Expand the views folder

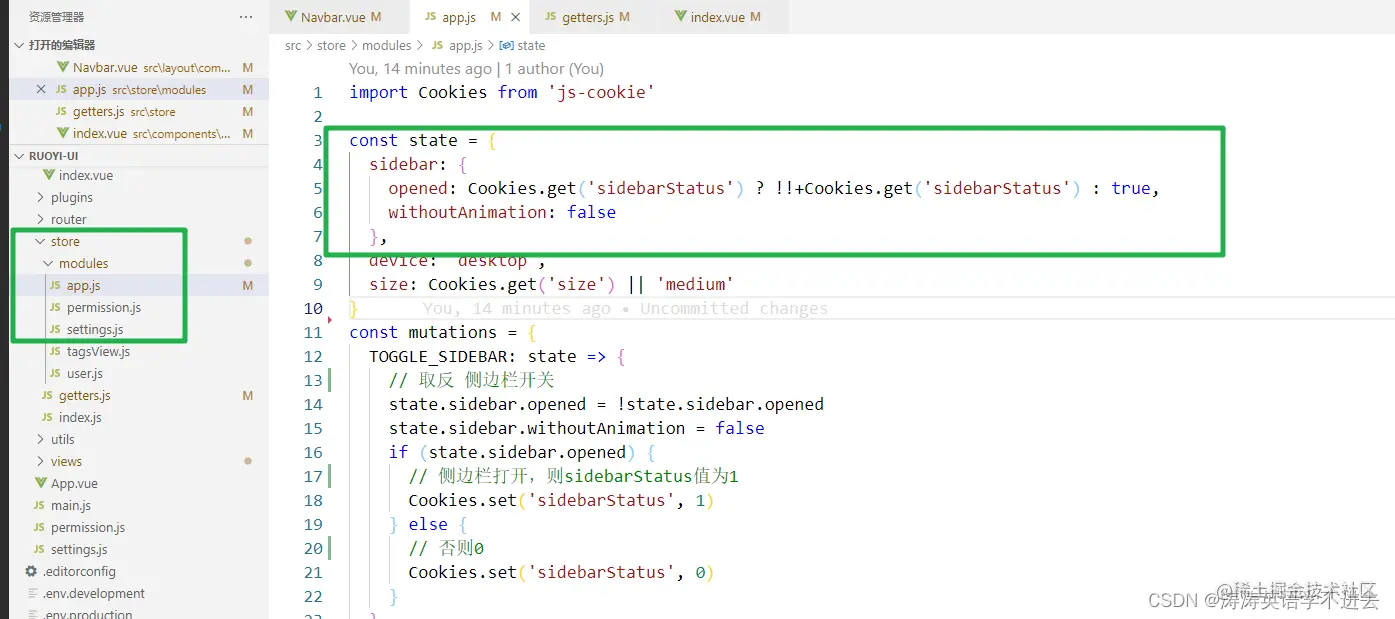[66, 461]
